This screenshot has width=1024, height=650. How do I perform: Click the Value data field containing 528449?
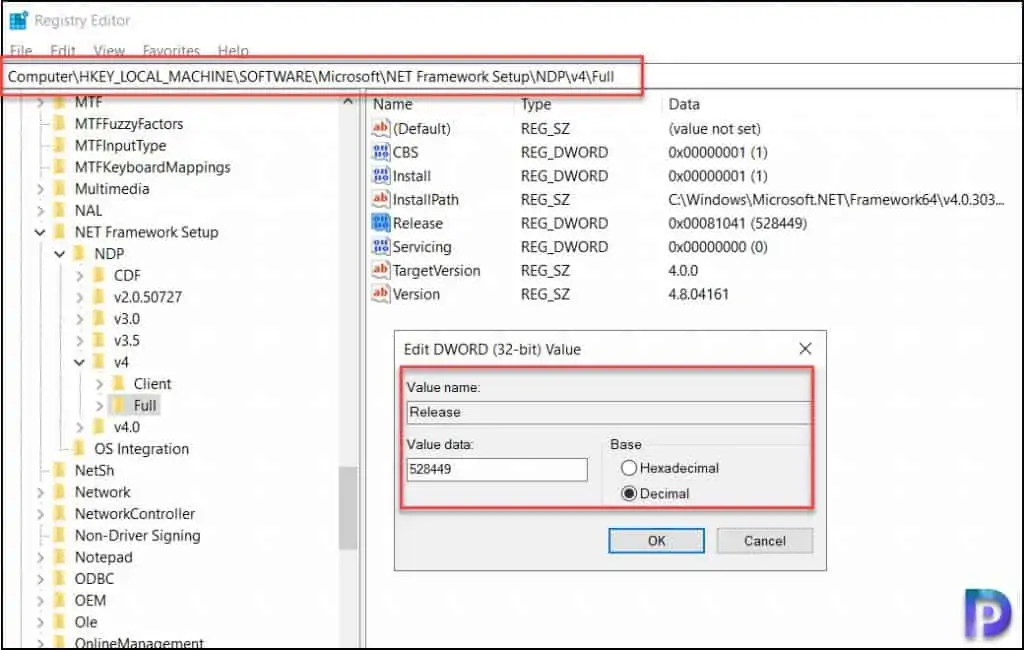497,469
